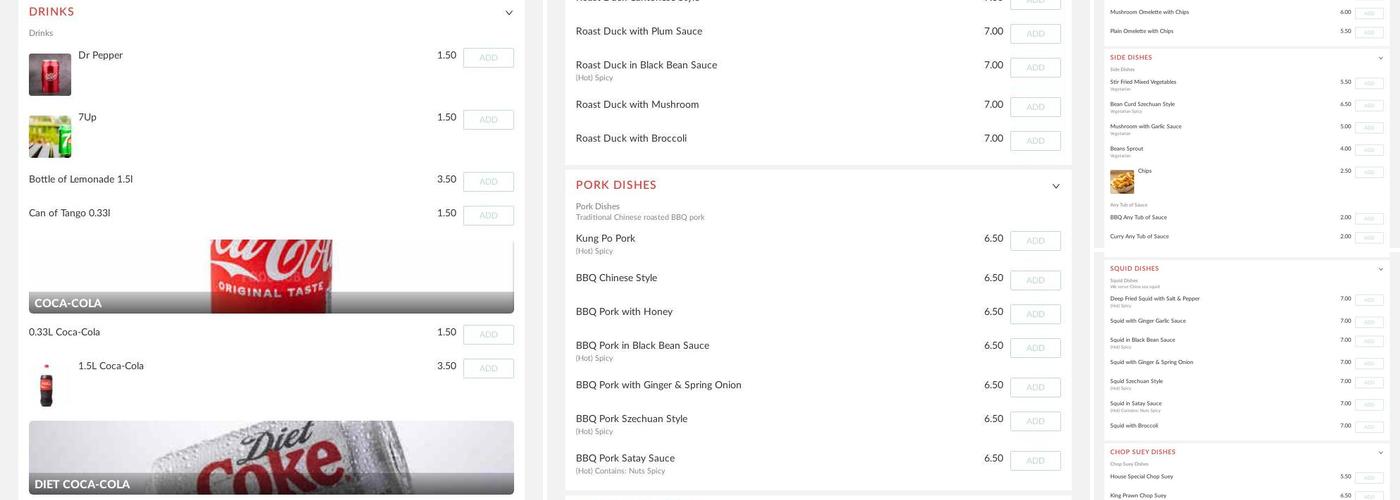Add Dr Pepper to the order
1400x500 pixels.
pyautogui.click(x=488, y=58)
